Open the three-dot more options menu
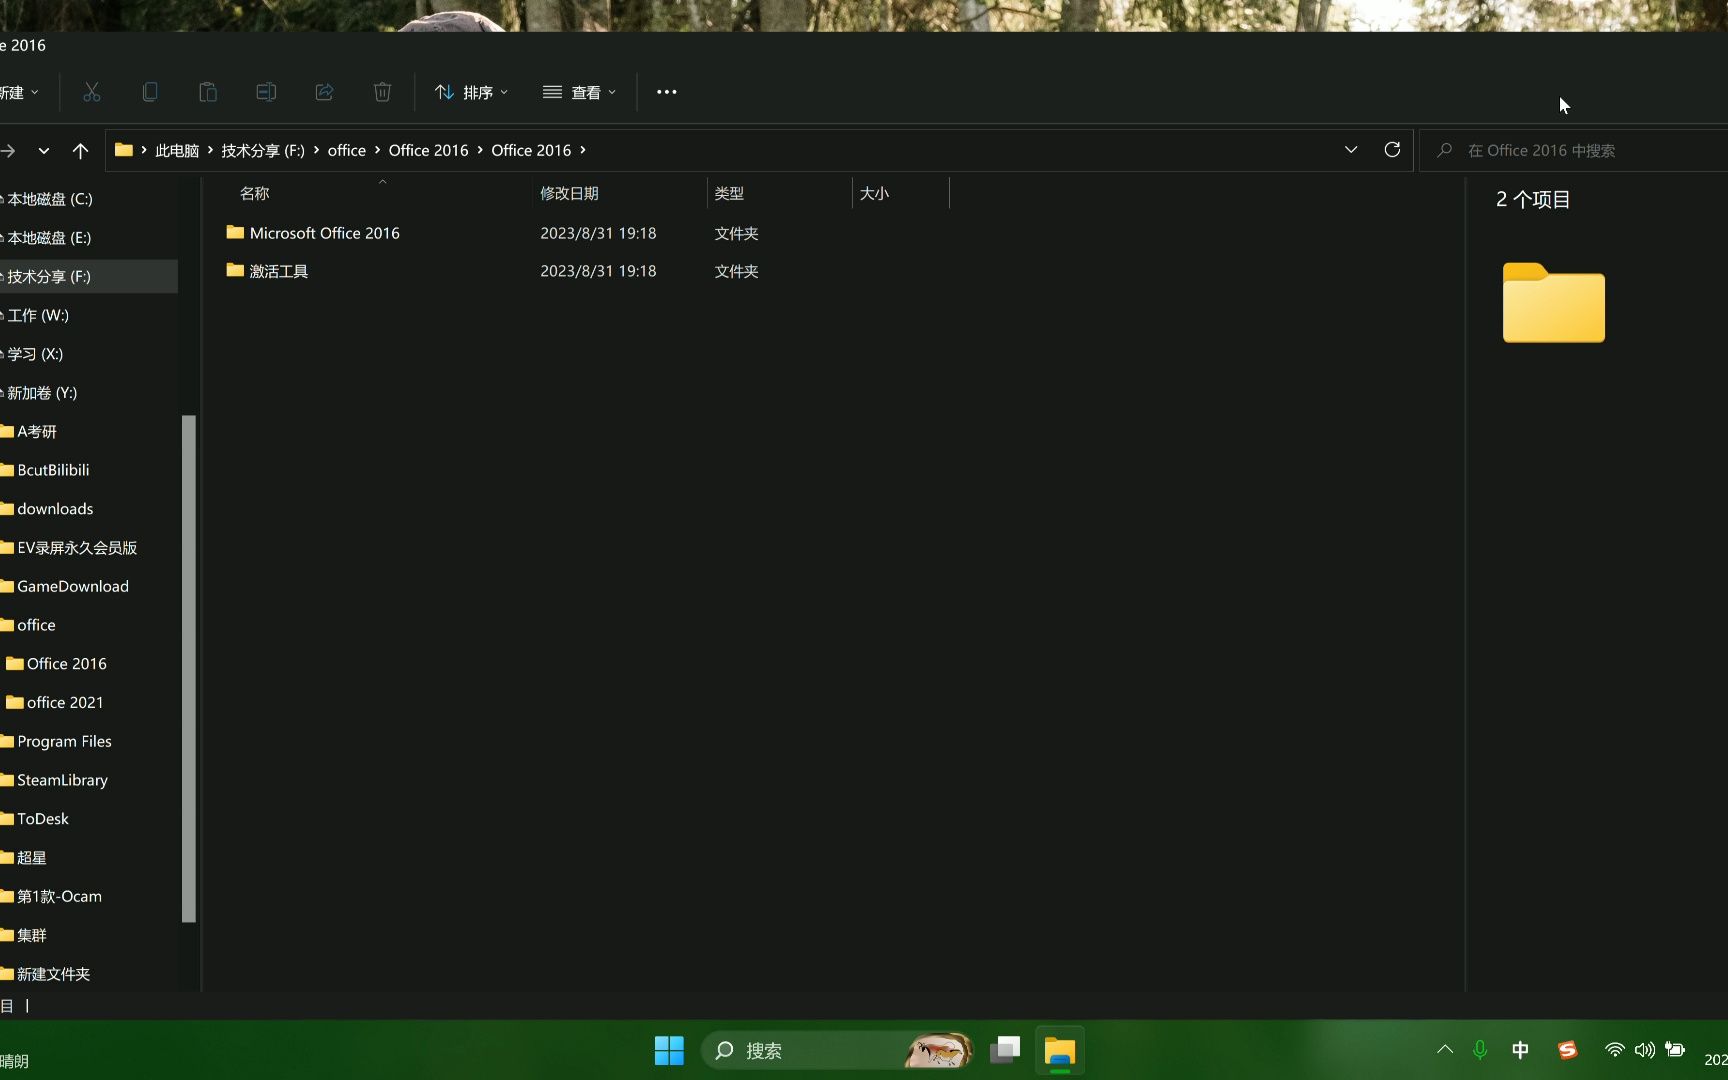 point(667,92)
